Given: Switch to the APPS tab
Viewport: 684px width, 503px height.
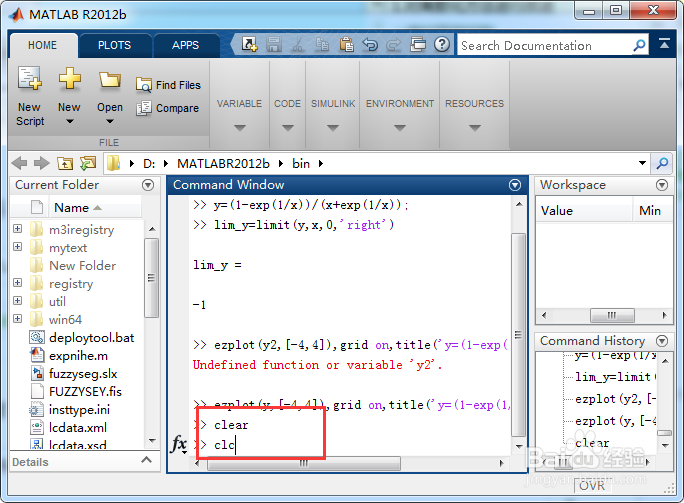Looking at the screenshot, I should click(185, 45).
